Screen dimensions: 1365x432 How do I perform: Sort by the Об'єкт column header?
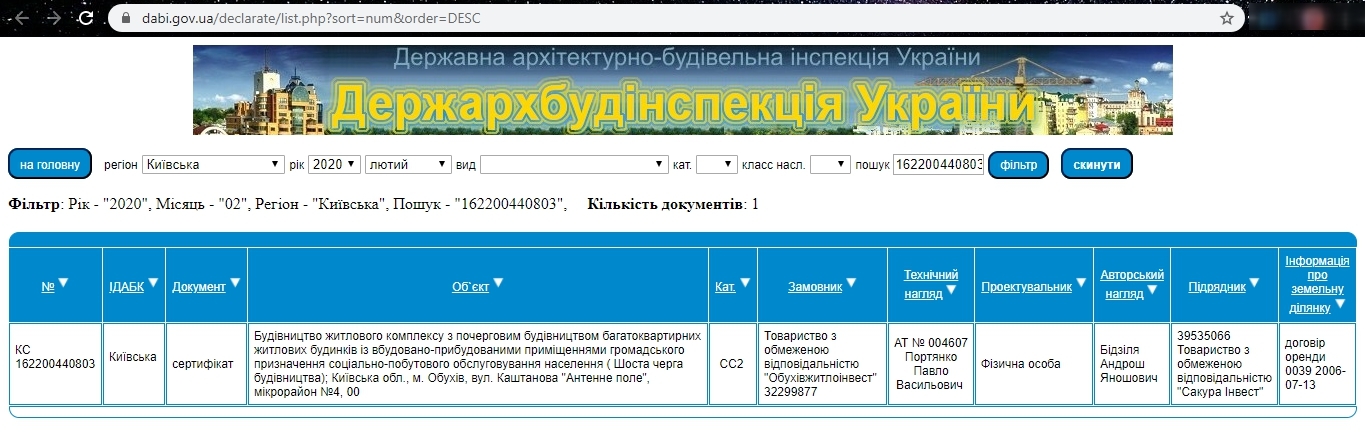470,286
